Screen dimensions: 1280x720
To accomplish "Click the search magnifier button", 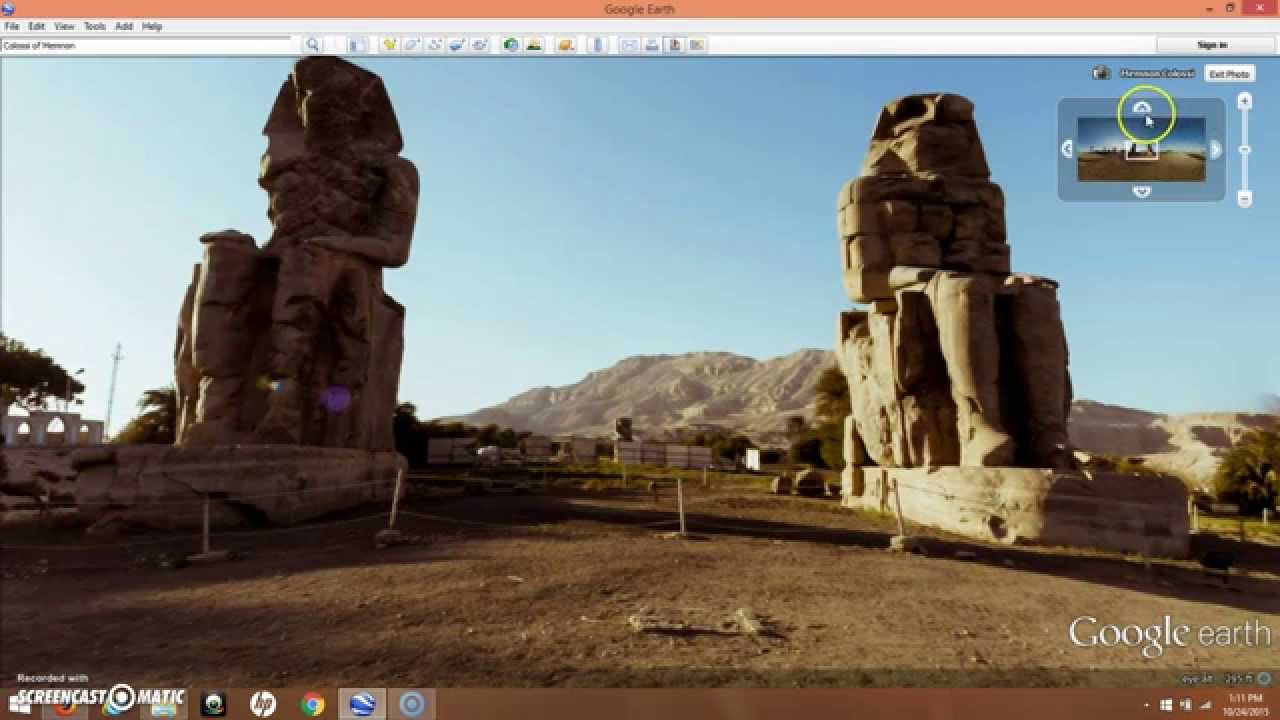I will tap(313, 45).
